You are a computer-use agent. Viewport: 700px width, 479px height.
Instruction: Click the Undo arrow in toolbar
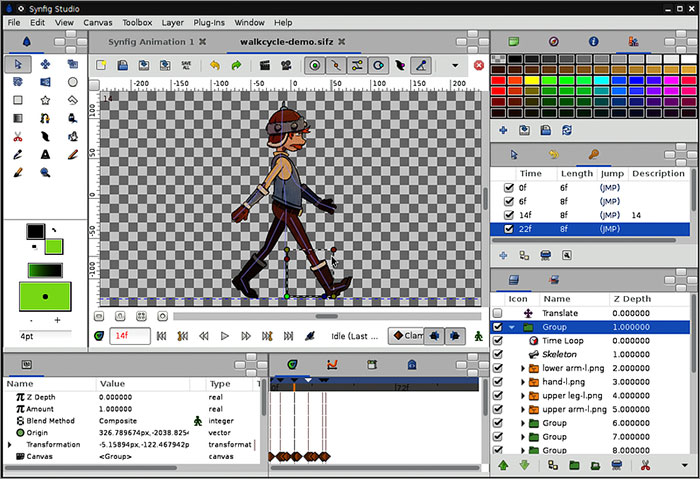coord(215,65)
